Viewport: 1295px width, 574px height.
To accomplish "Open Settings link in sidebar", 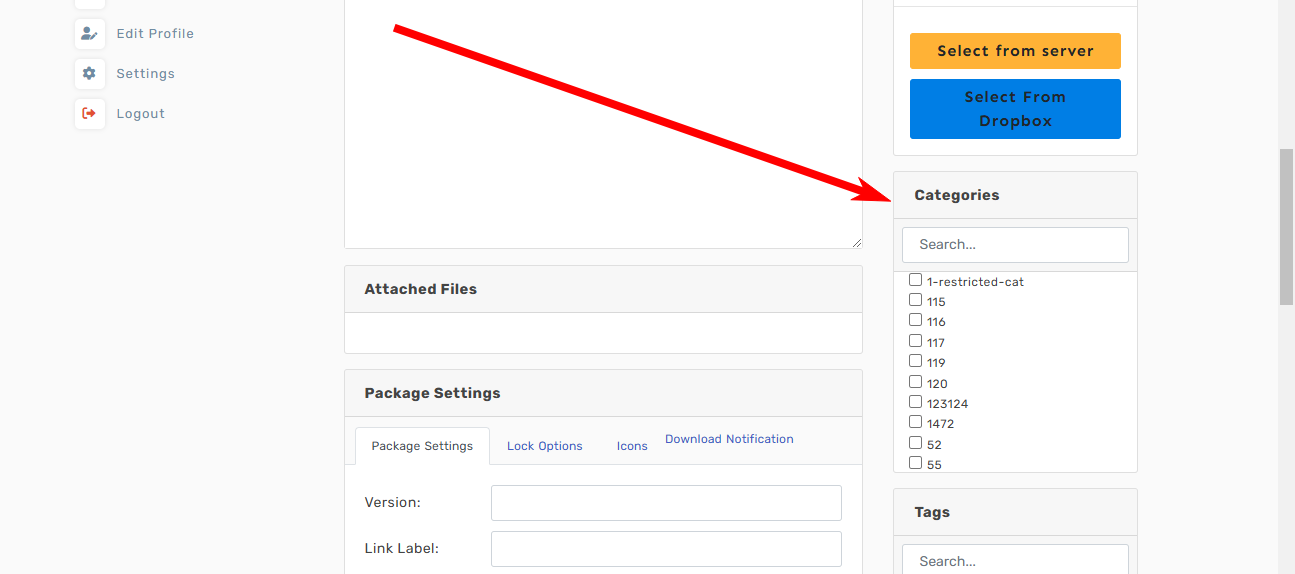I will coord(145,73).
